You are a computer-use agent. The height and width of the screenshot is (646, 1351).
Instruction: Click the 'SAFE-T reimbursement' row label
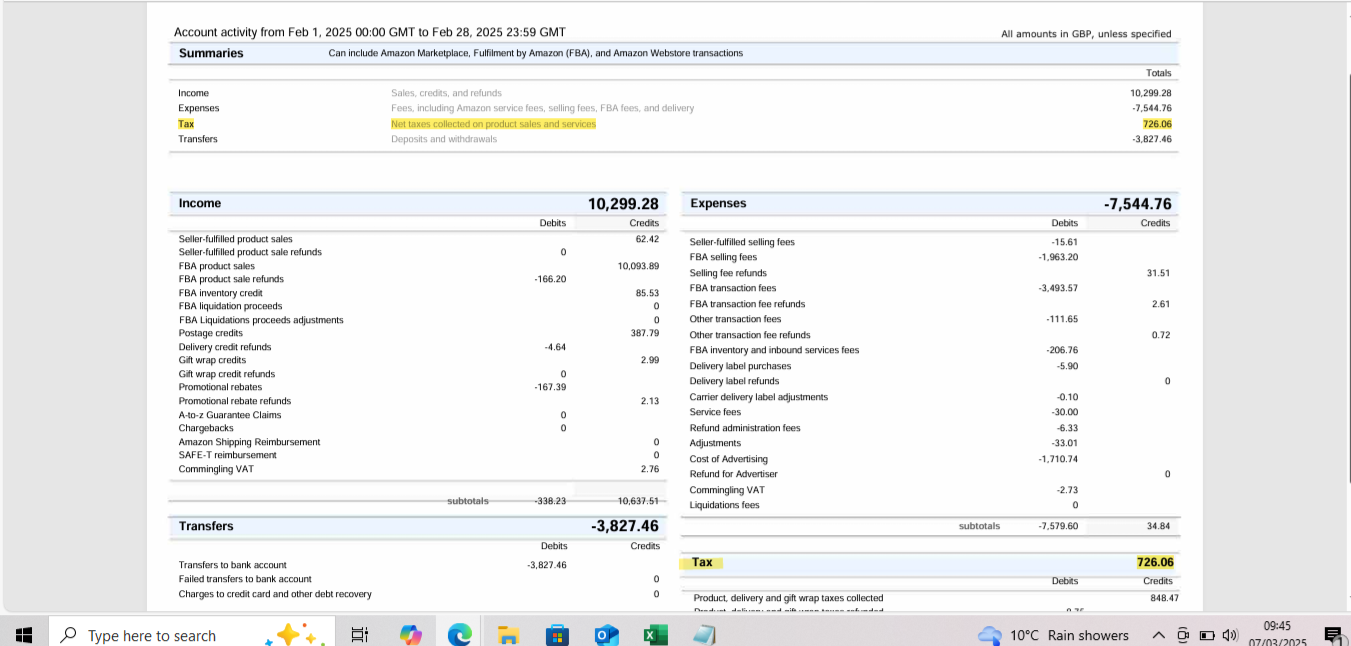[x=228, y=455]
